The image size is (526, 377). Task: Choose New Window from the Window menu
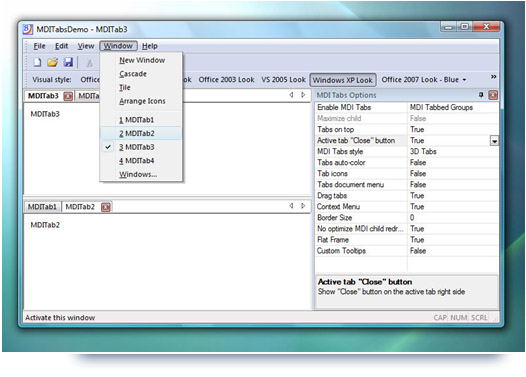[x=141, y=60]
